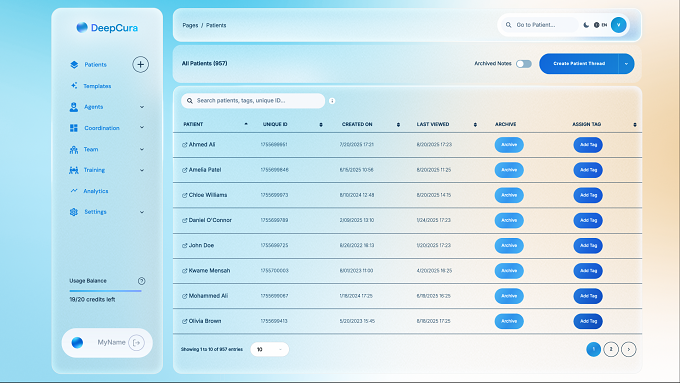Click the Team people icon
Screen dimensions: 680x383
[74, 150]
